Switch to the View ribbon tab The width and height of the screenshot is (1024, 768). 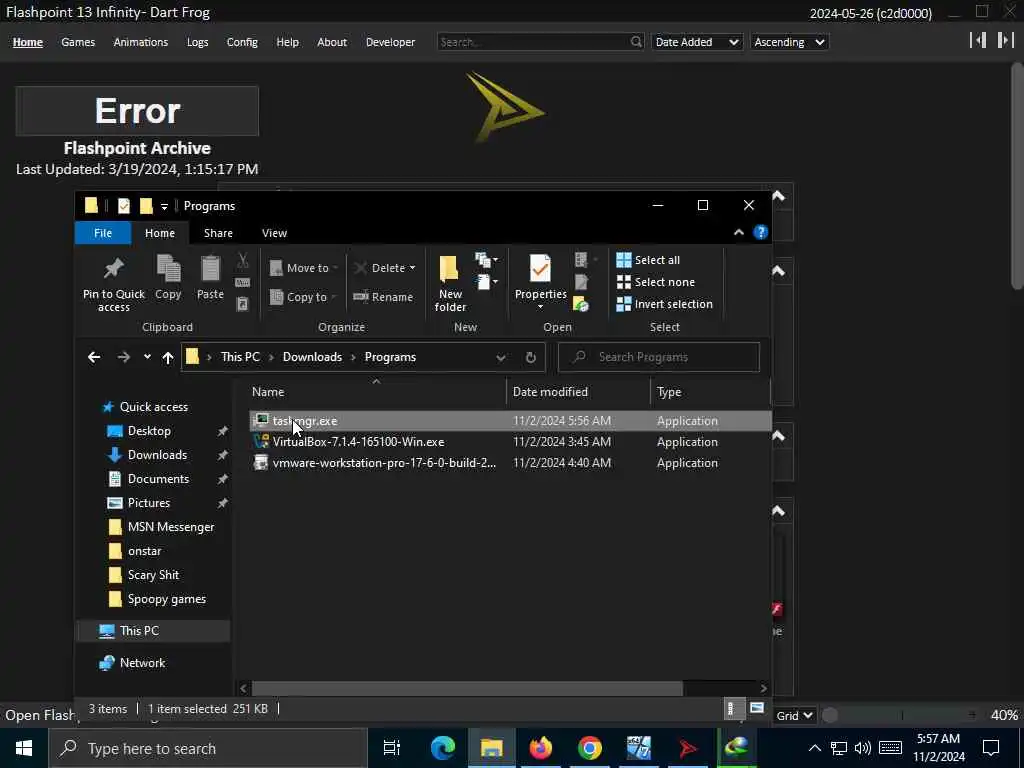274,233
